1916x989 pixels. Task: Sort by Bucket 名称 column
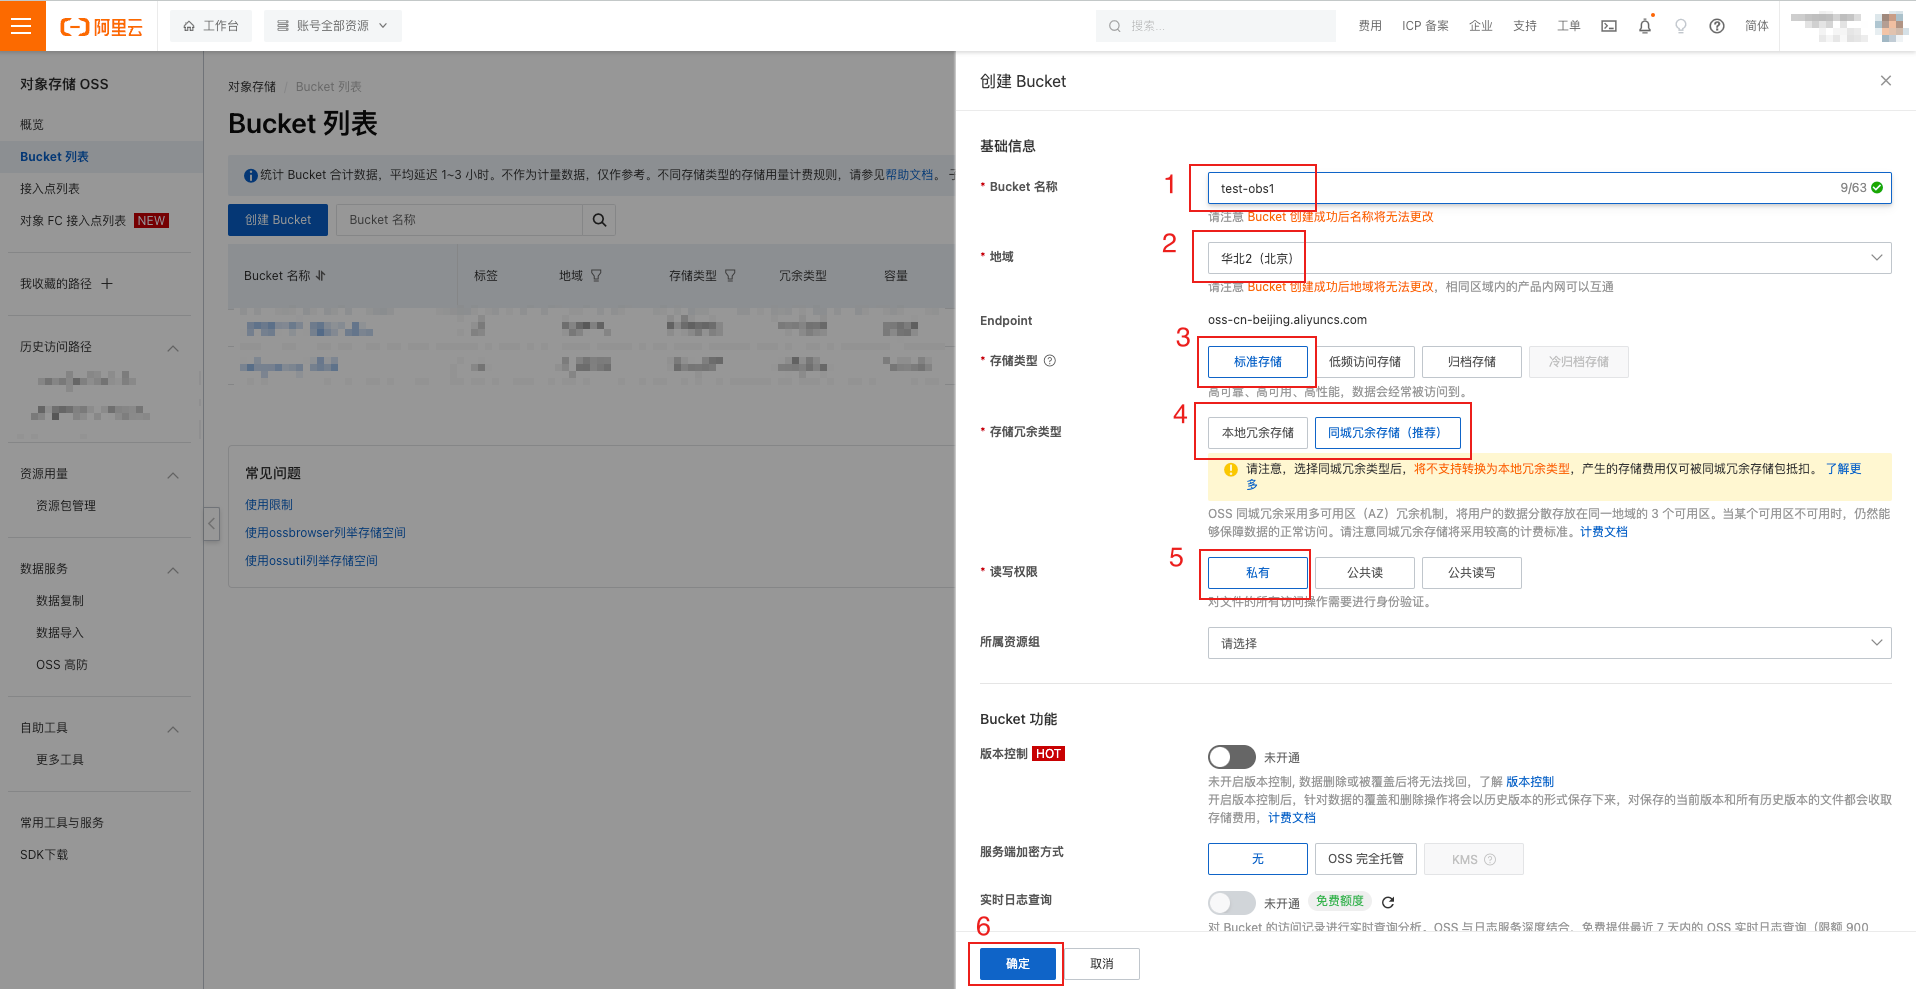[320, 276]
